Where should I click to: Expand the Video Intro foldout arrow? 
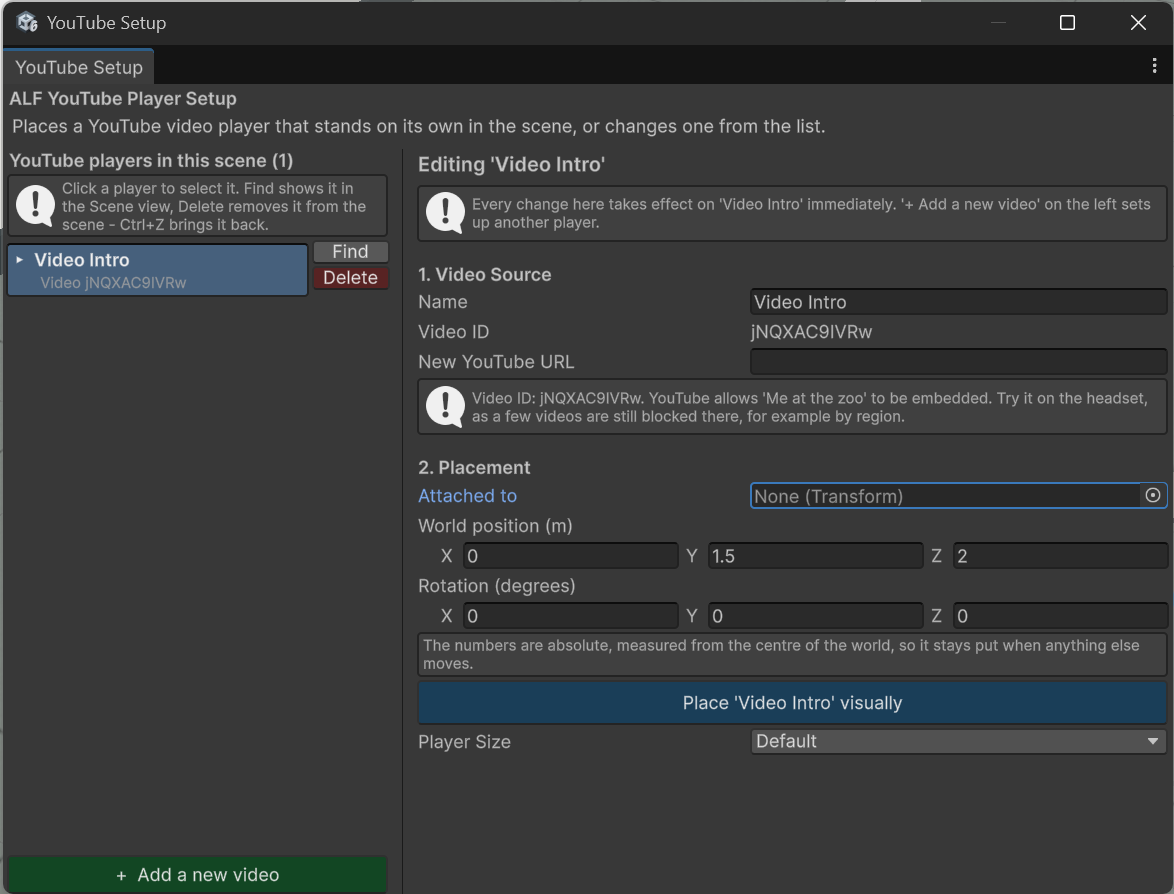pyautogui.click(x=19, y=260)
